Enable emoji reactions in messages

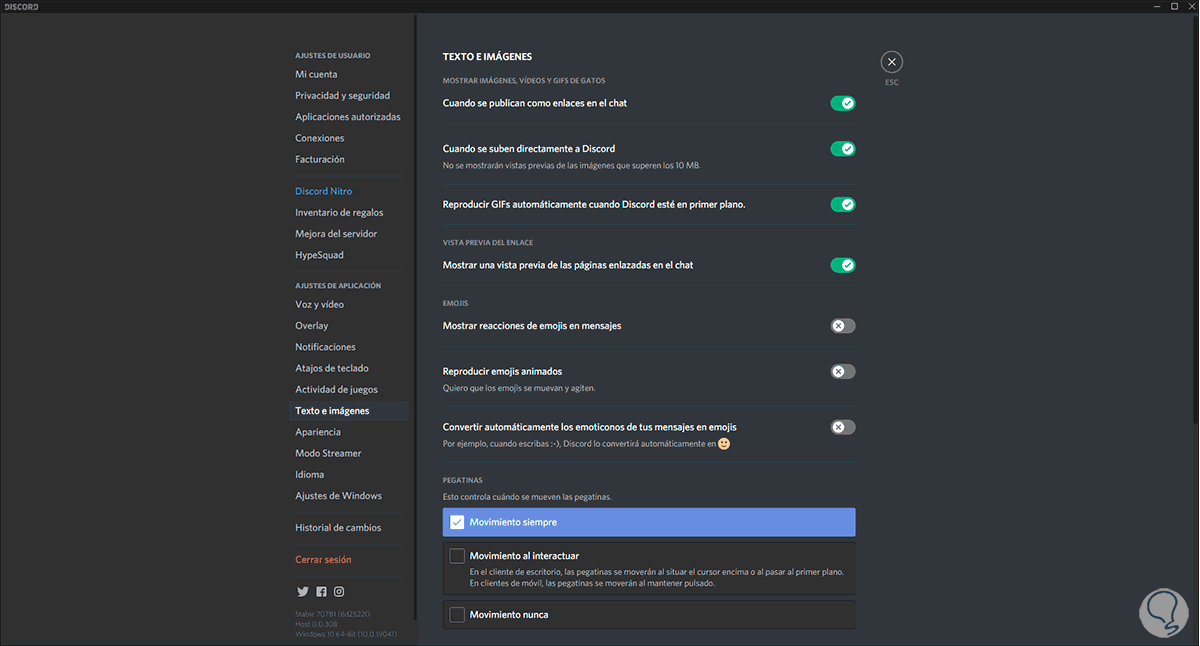click(x=842, y=326)
